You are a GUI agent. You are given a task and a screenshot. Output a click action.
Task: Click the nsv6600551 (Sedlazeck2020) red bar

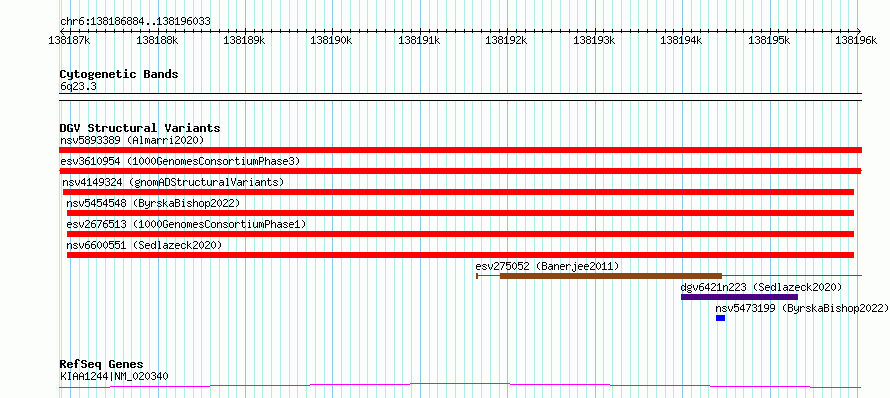pyautogui.click(x=460, y=255)
